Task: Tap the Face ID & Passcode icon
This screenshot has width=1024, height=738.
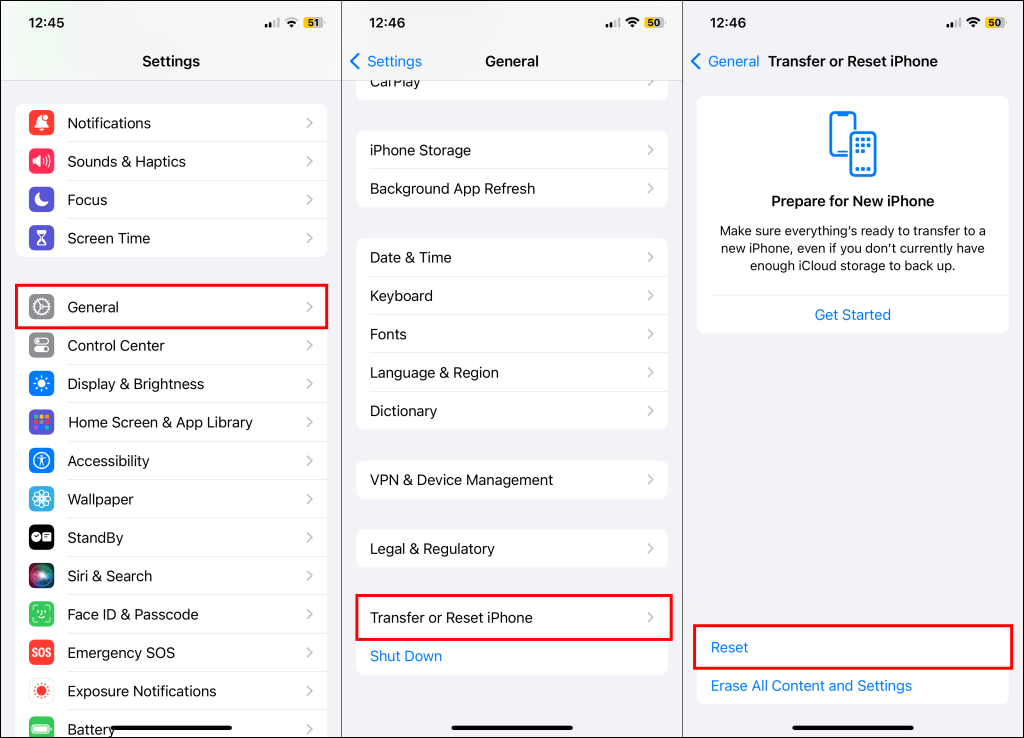Action: (41, 615)
